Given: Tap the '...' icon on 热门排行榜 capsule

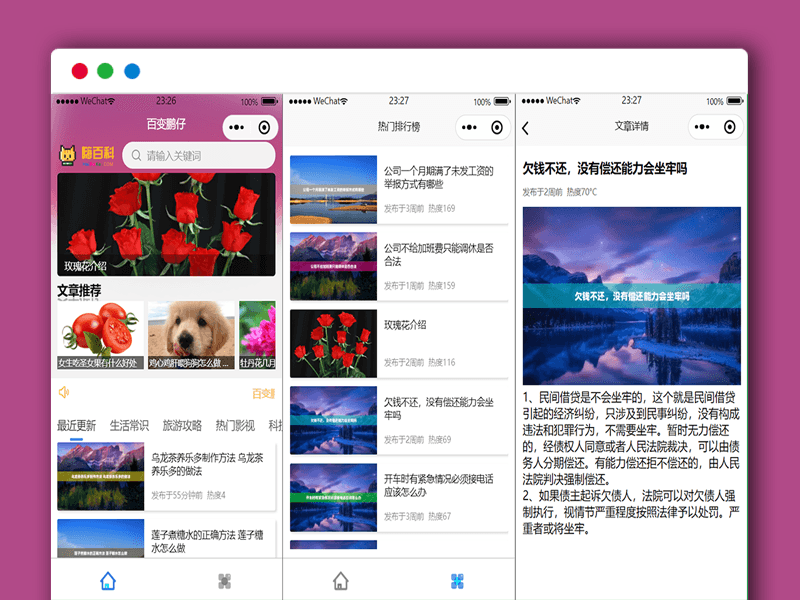Looking at the screenshot, I should coord(469,128).
